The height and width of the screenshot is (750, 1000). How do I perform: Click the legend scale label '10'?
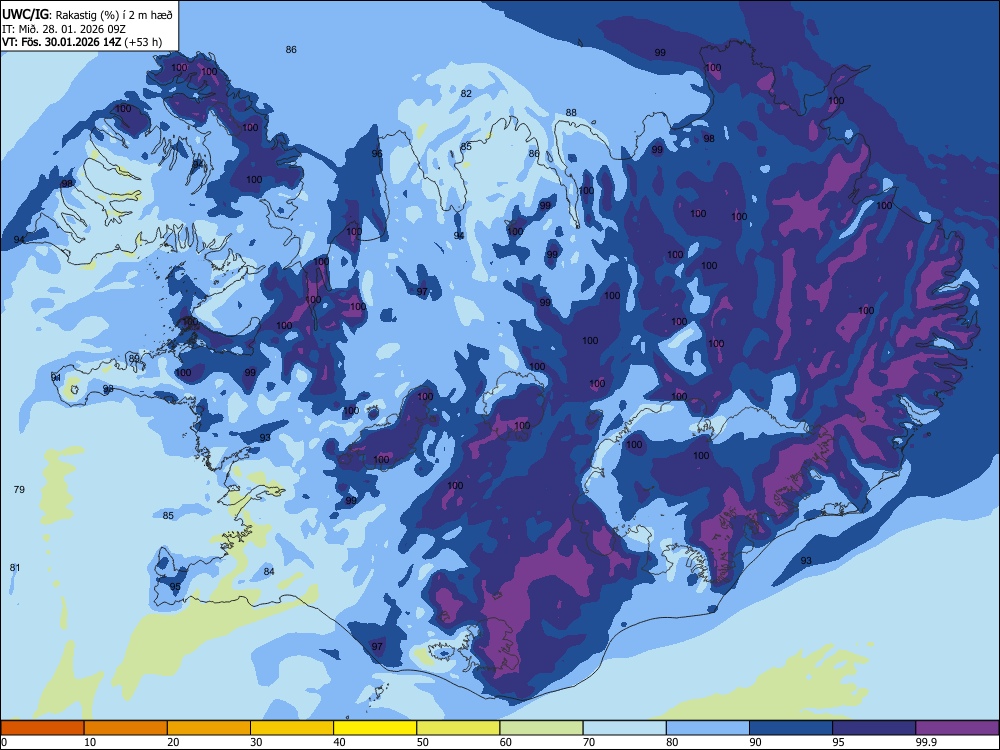90,742
